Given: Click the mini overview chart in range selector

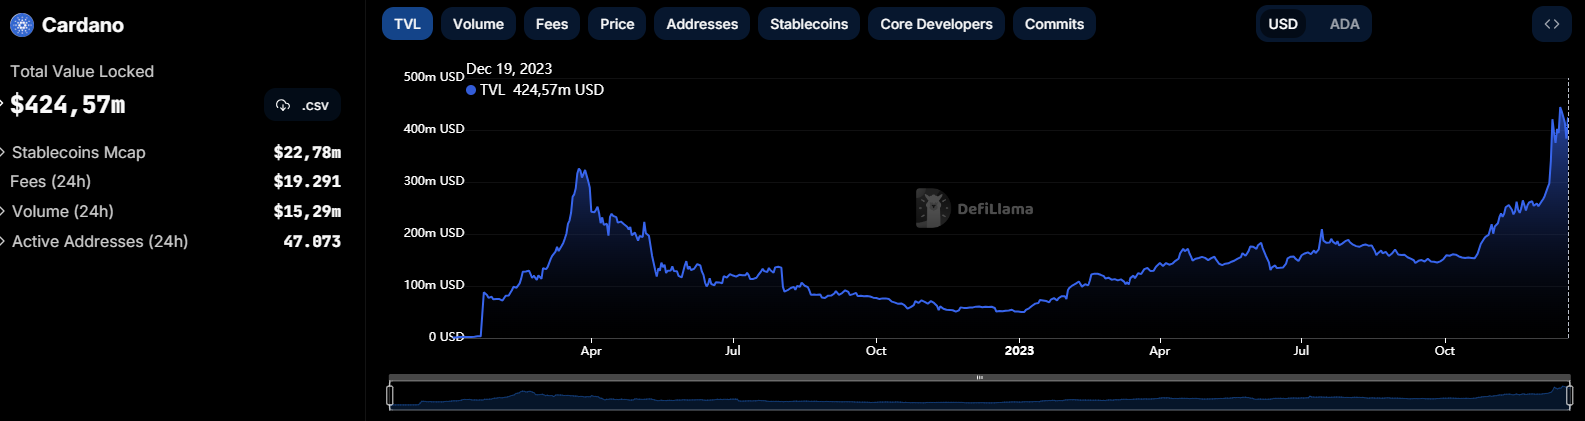Looking at the screenshot, I should pyautogui.click(x=980, y=396).
